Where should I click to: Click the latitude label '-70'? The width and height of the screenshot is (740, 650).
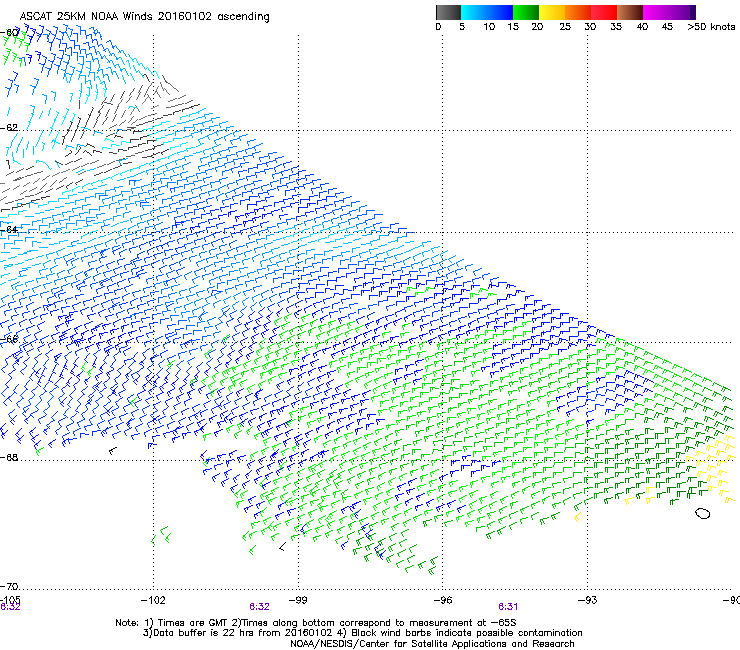click(9, 586)
